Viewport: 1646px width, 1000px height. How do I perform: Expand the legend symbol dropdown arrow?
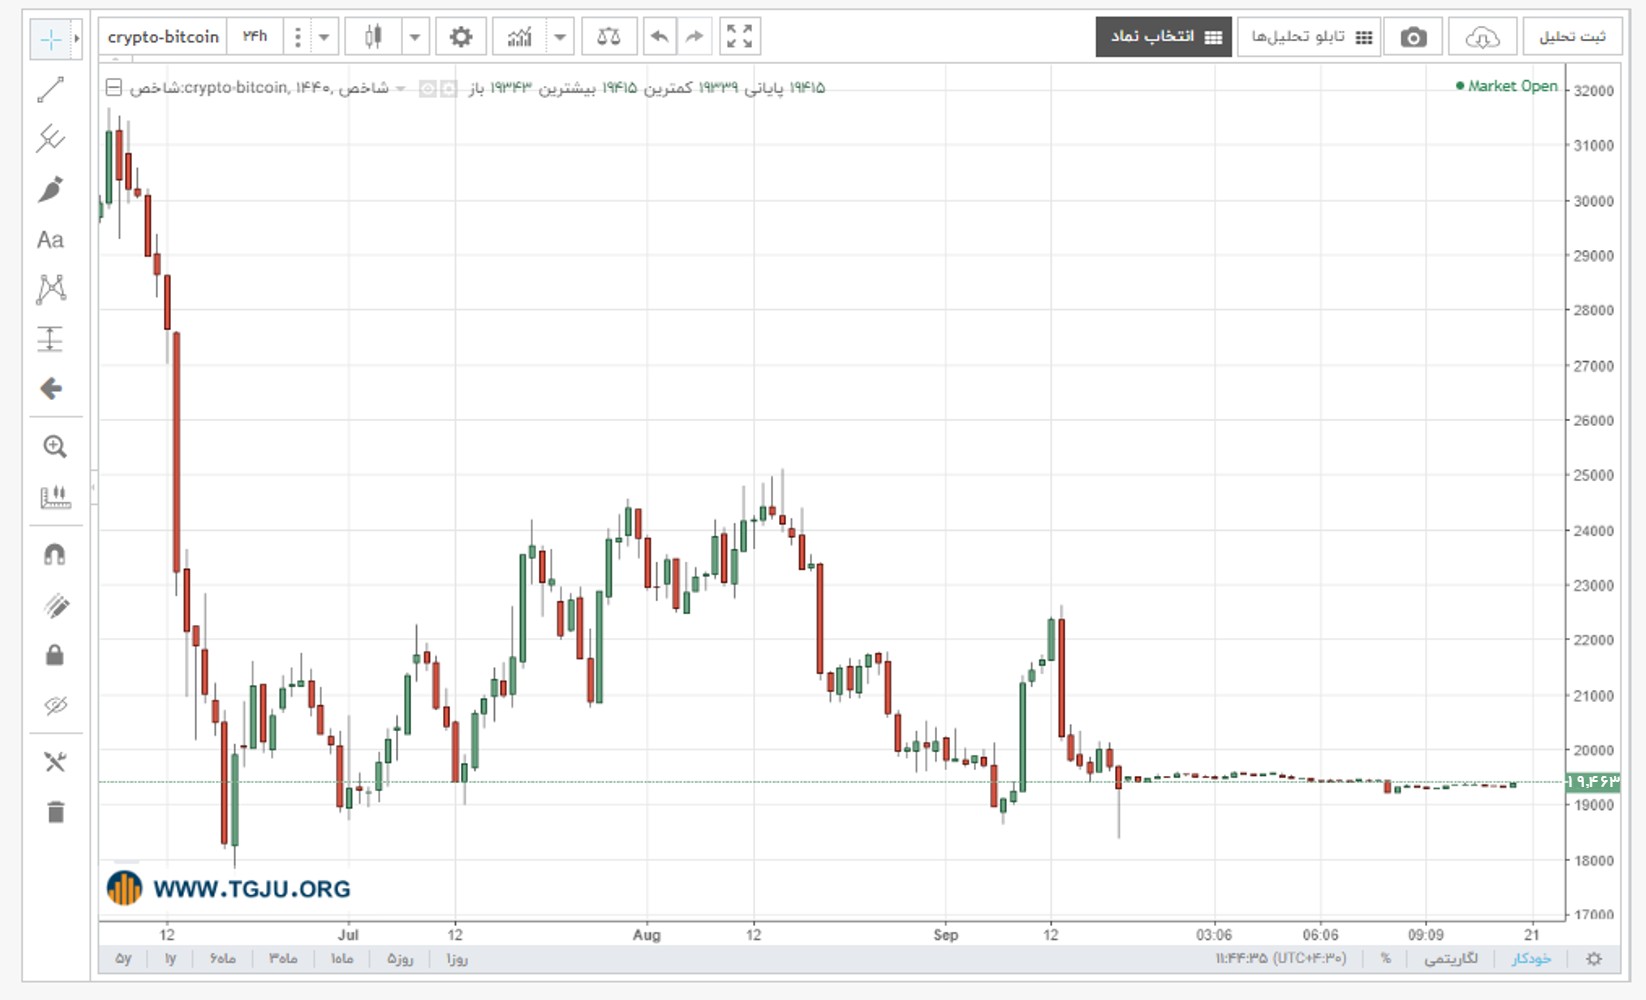401,89
